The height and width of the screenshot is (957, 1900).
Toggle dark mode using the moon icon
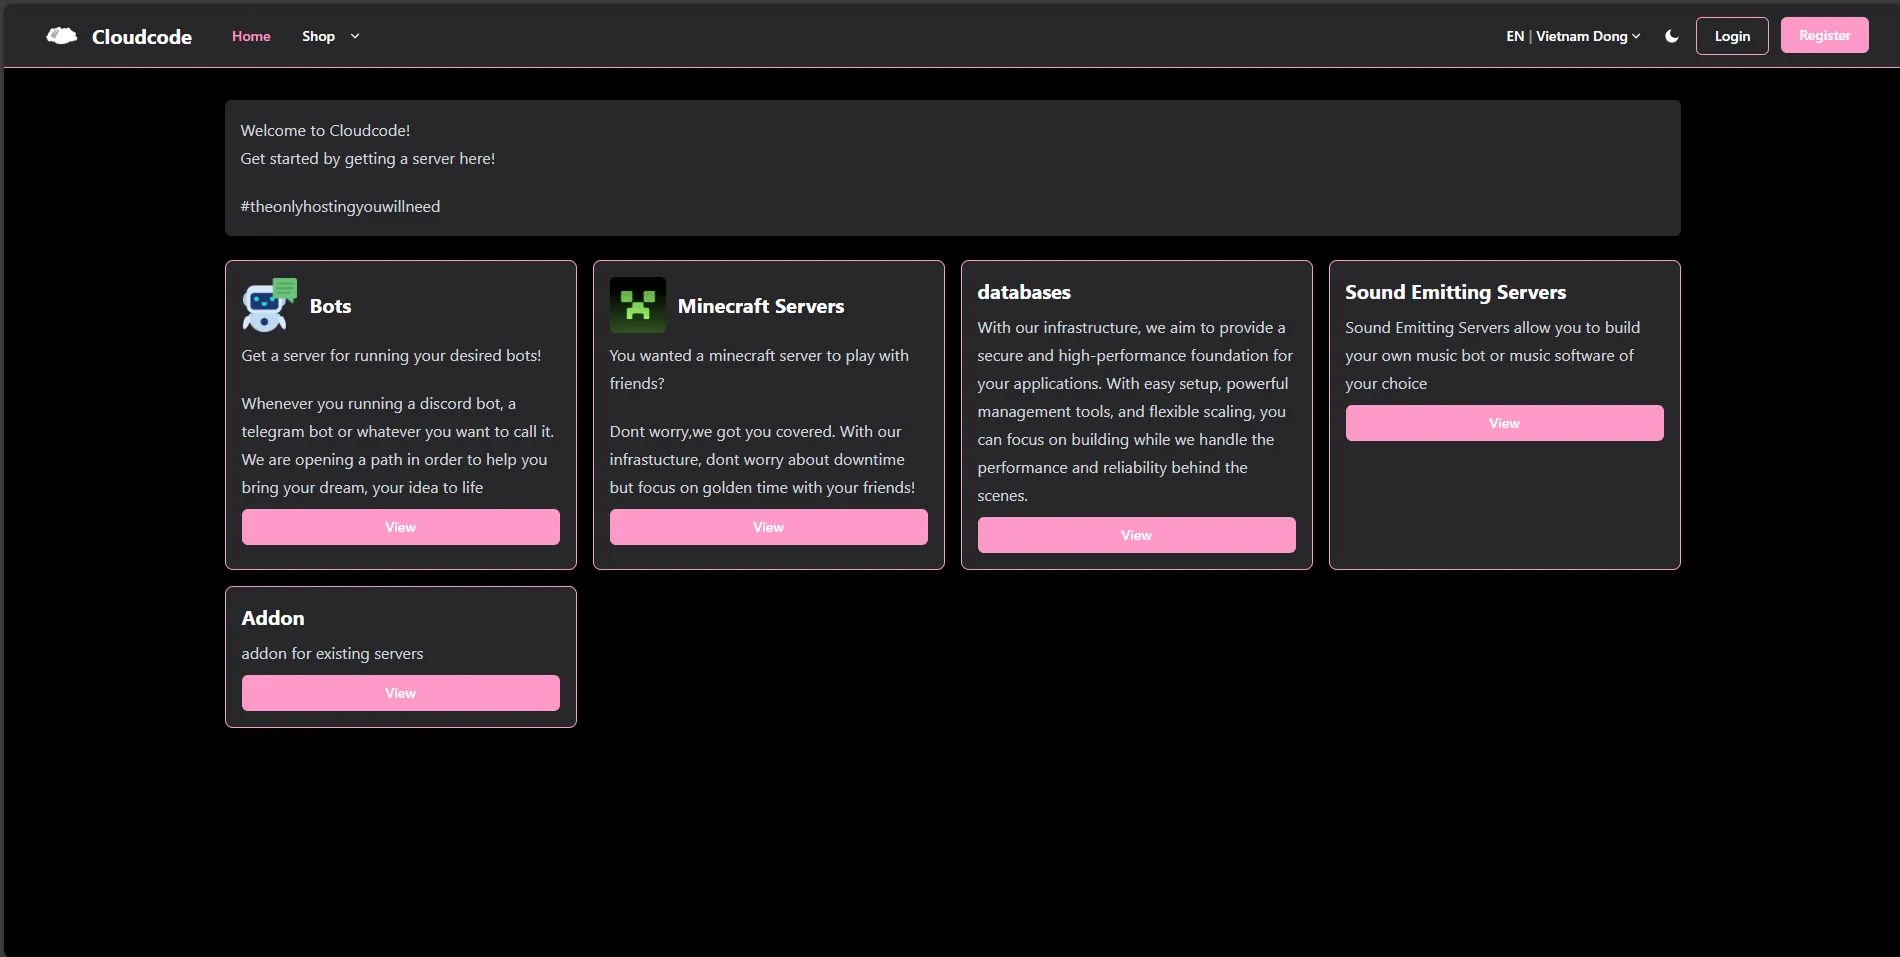(1670, 35)
